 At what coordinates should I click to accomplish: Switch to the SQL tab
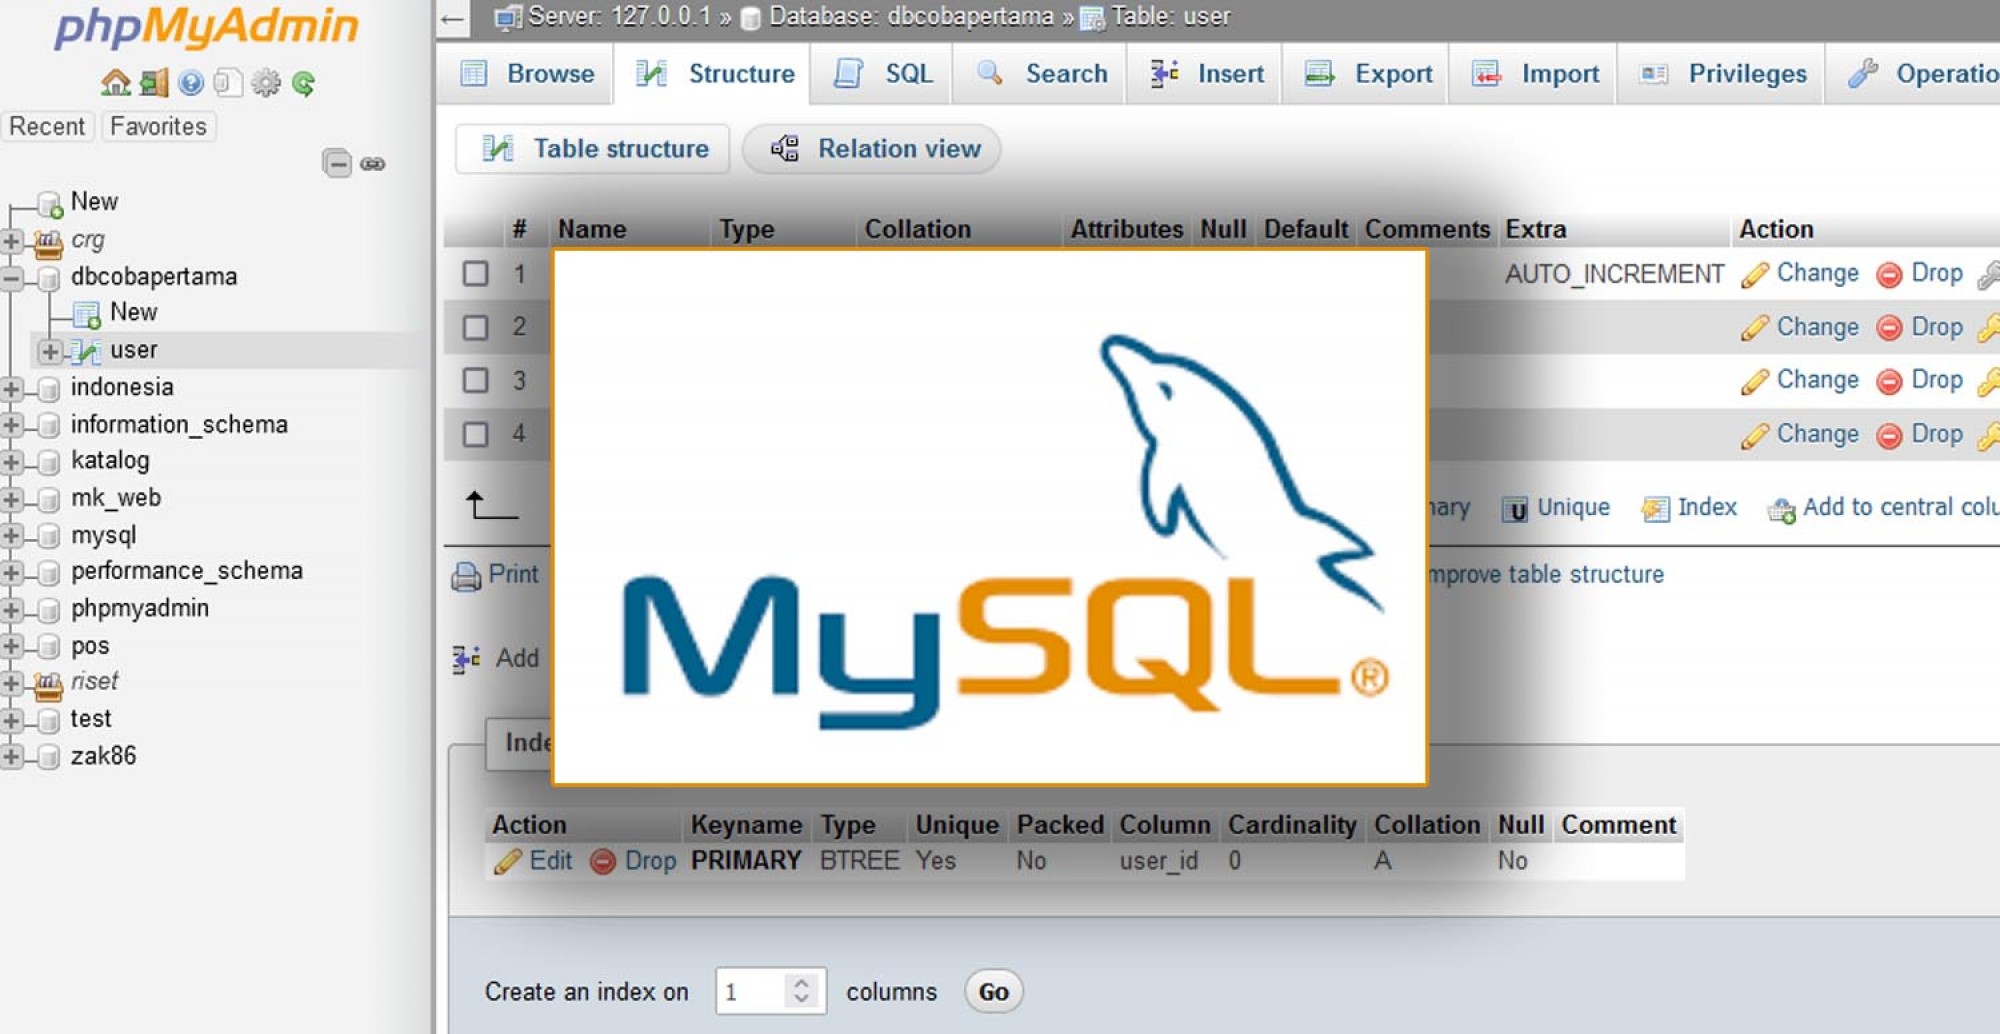pyautogui.click(x=883, y=74)
